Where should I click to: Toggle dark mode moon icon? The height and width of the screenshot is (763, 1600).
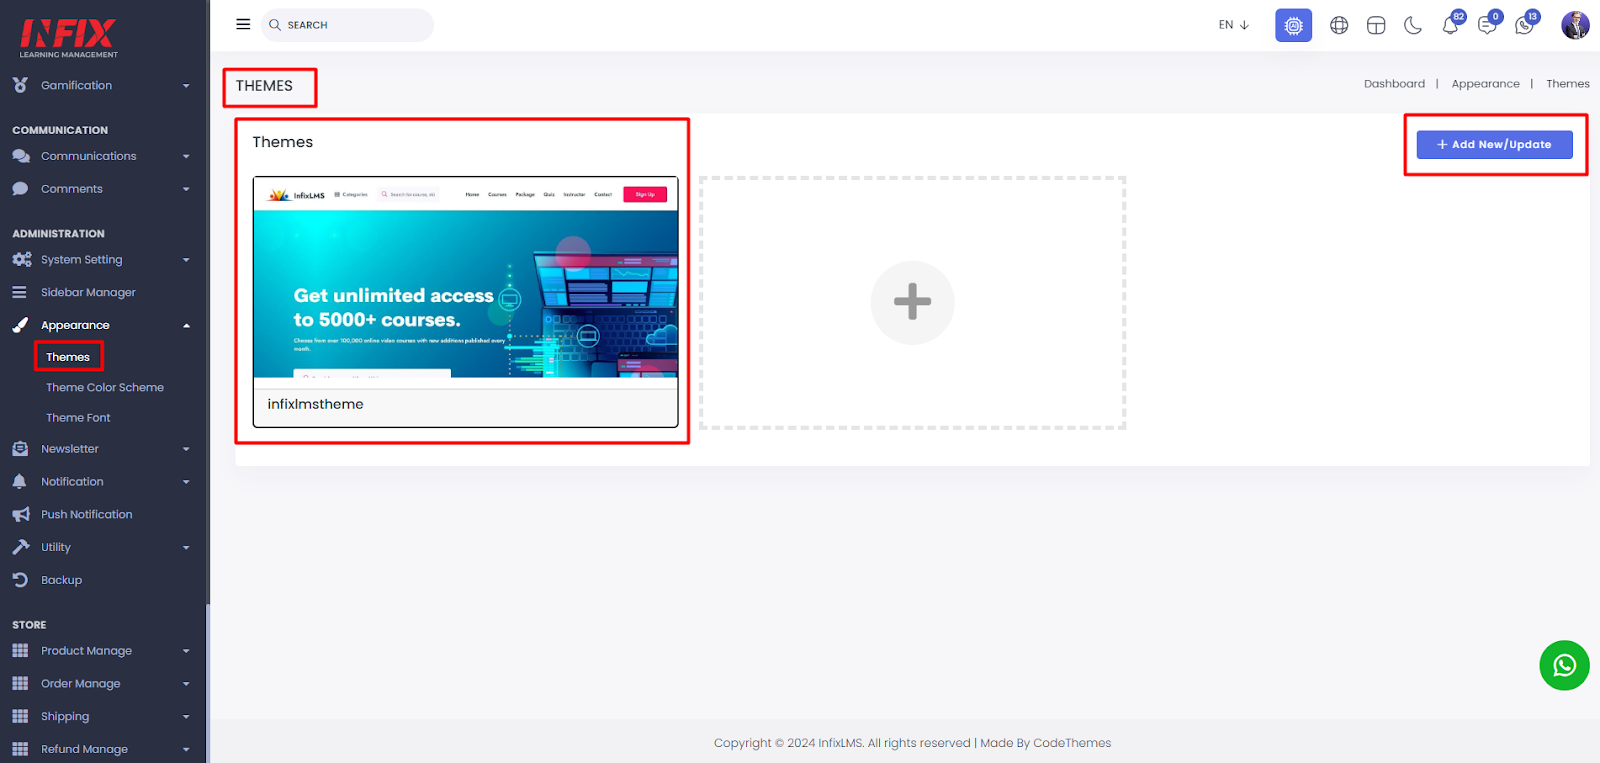pyautogui.click(x=1413, y=25)
